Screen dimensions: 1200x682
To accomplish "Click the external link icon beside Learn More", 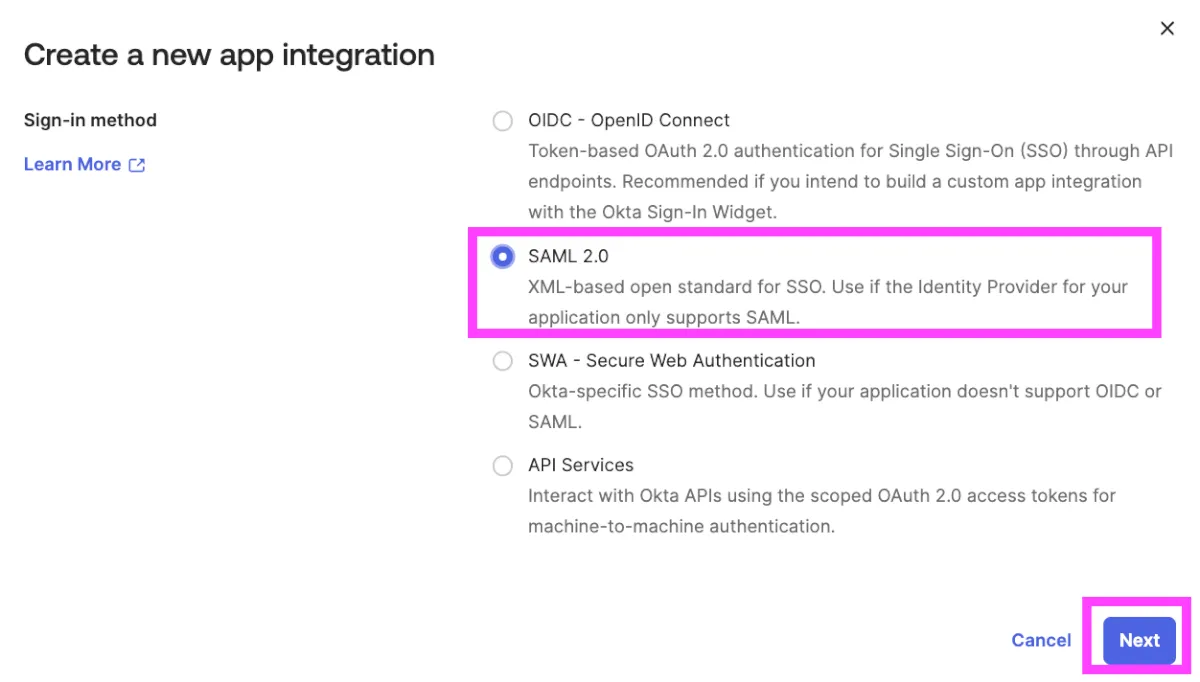I will pos(137,165).
